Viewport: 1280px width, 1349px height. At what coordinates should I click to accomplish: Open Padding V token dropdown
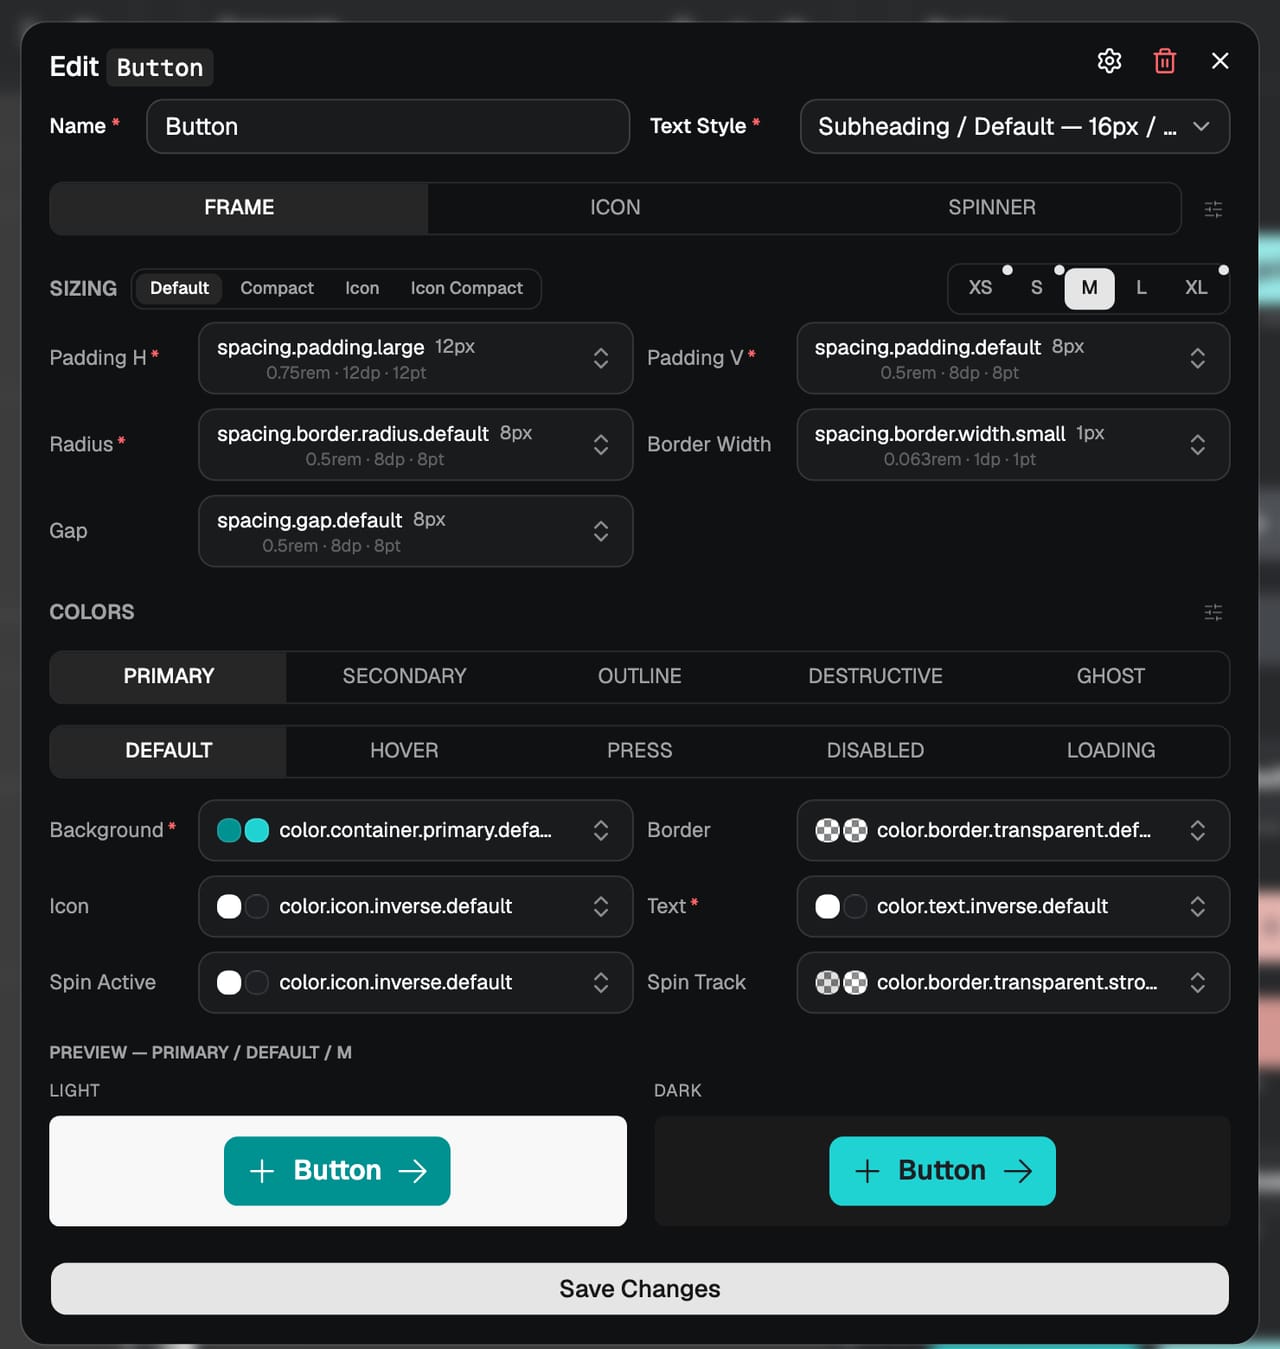1013,358
